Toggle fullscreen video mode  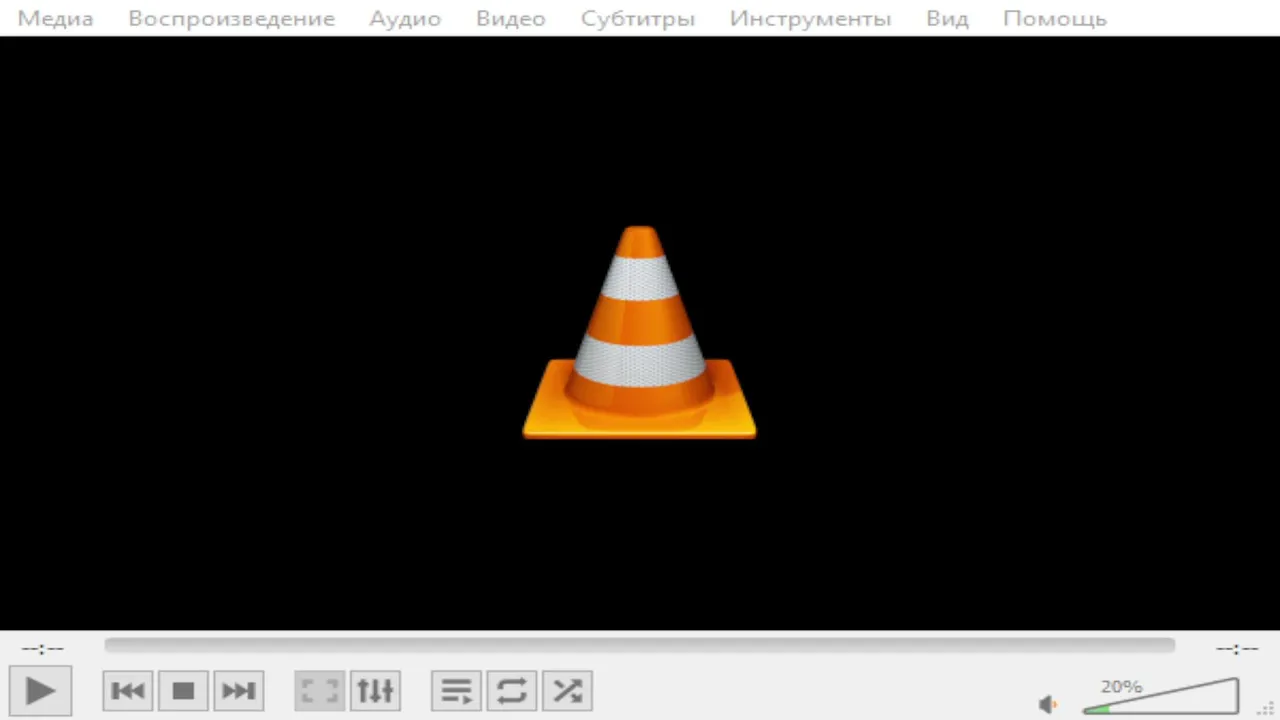(320, 690)
